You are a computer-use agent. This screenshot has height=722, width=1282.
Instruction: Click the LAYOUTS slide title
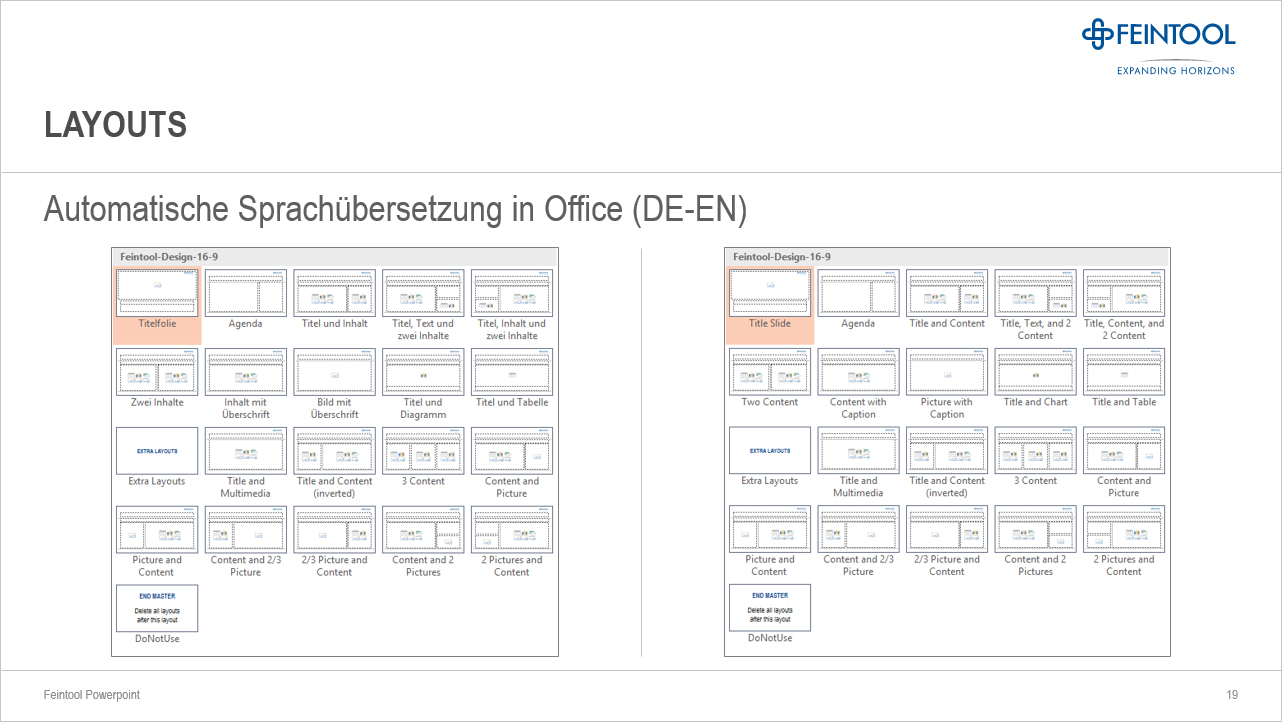[116, 125]
